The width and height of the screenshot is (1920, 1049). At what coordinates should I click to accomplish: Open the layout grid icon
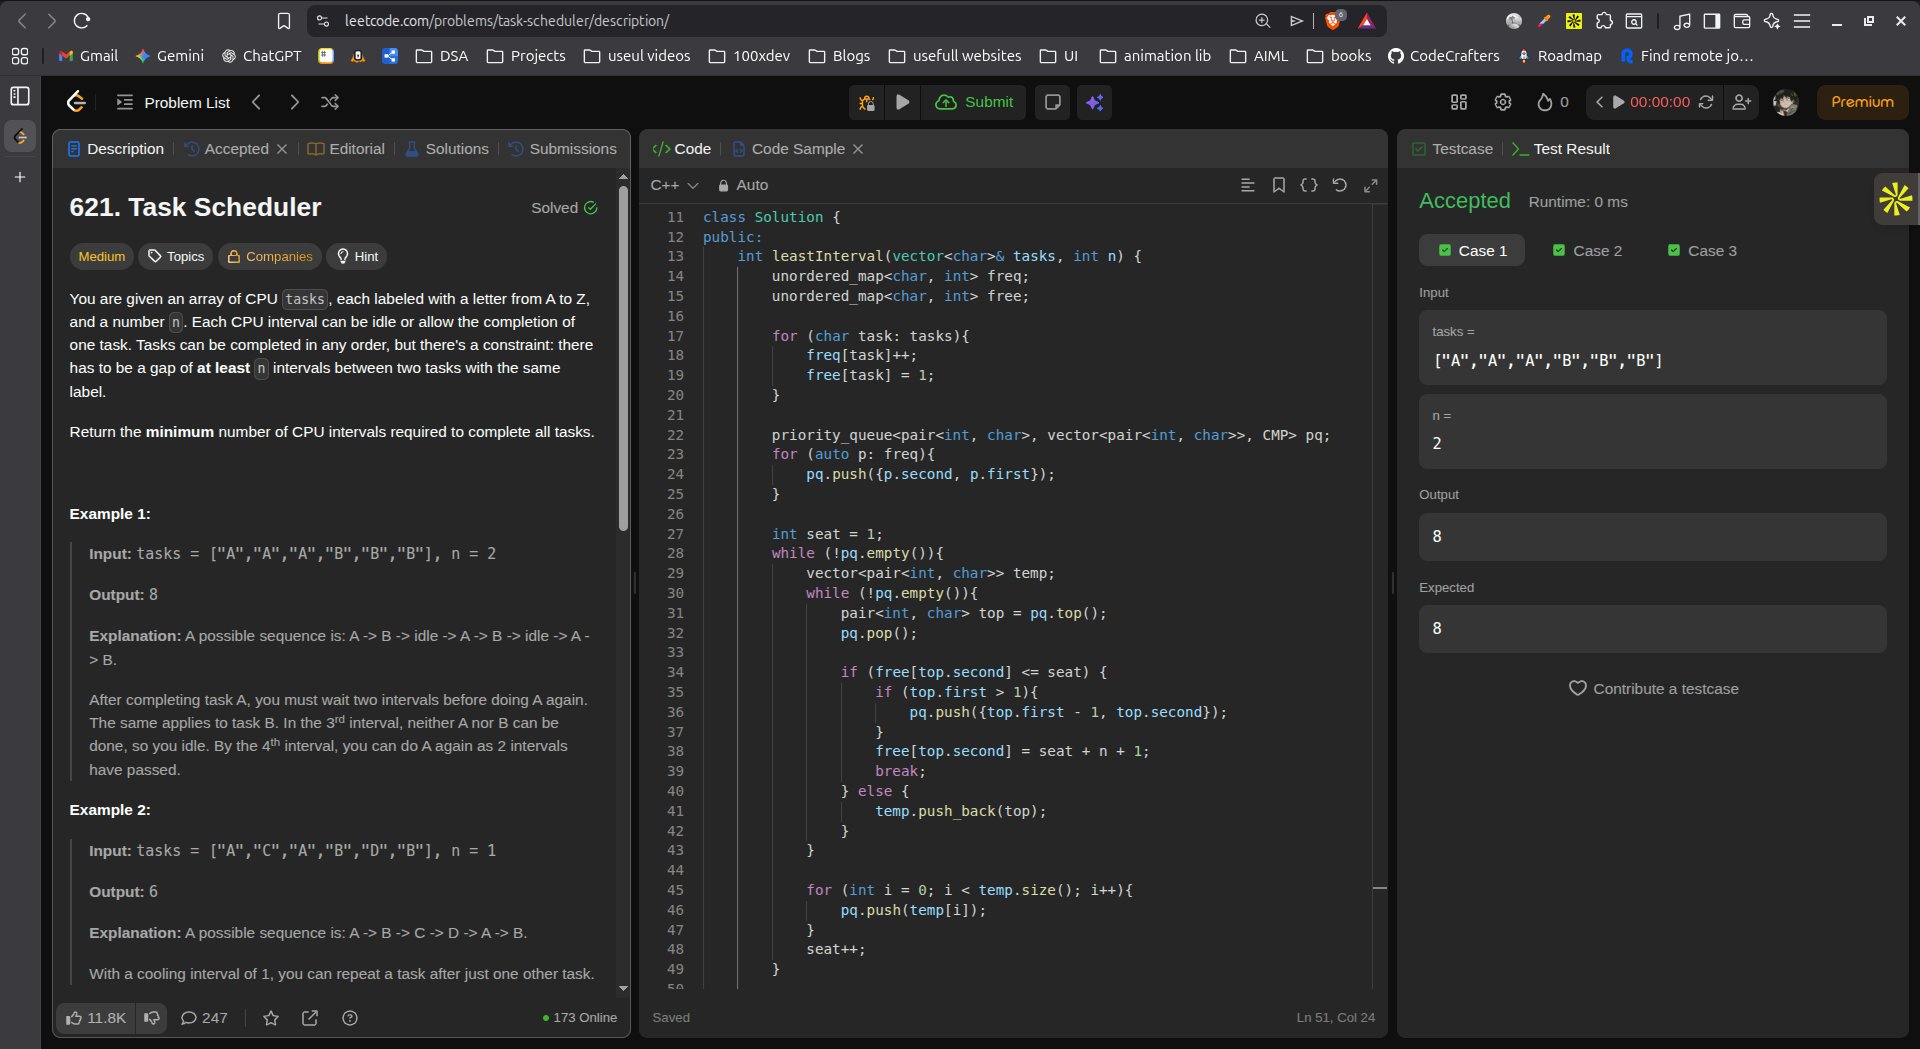click(x=1459, y=102)
